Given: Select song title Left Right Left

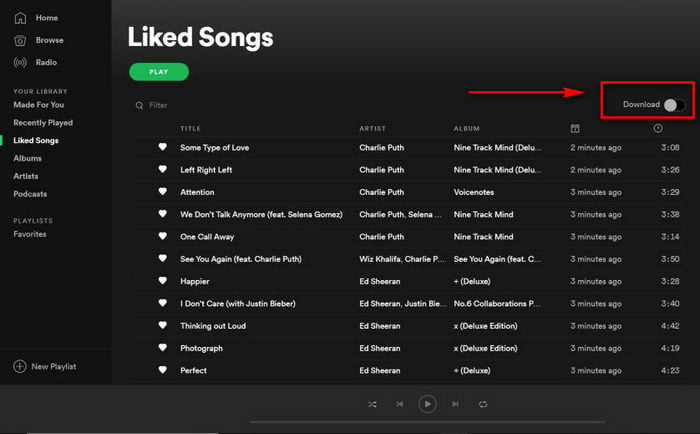Looking at the screenshot, I should 206,170.
